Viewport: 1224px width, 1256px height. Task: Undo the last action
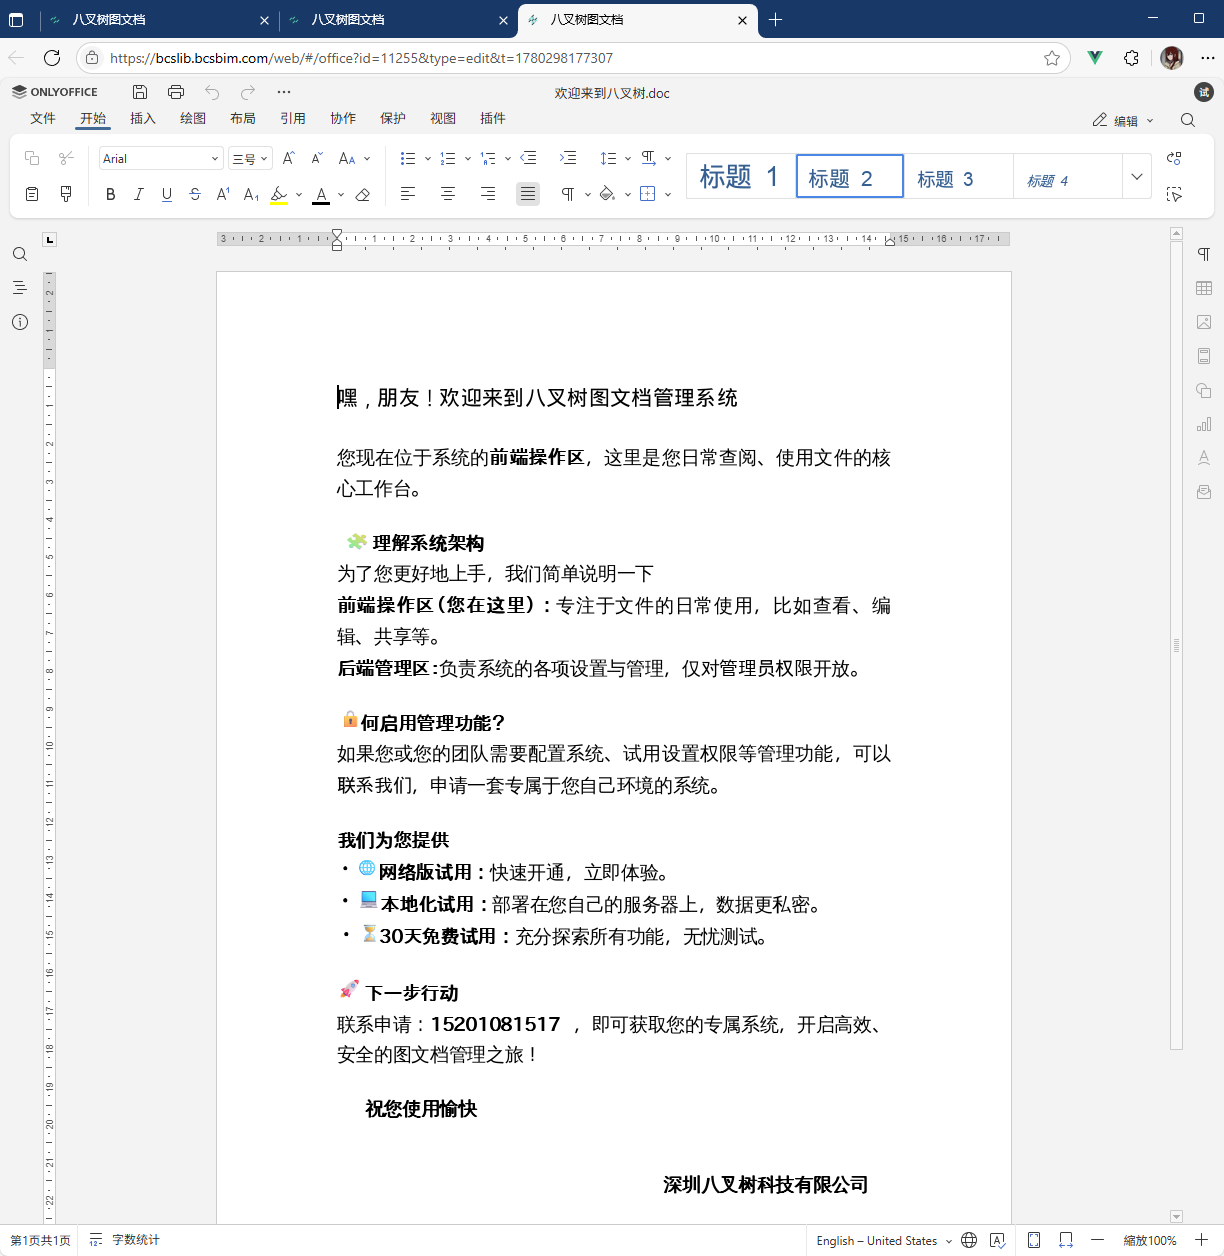click(212, 92)
